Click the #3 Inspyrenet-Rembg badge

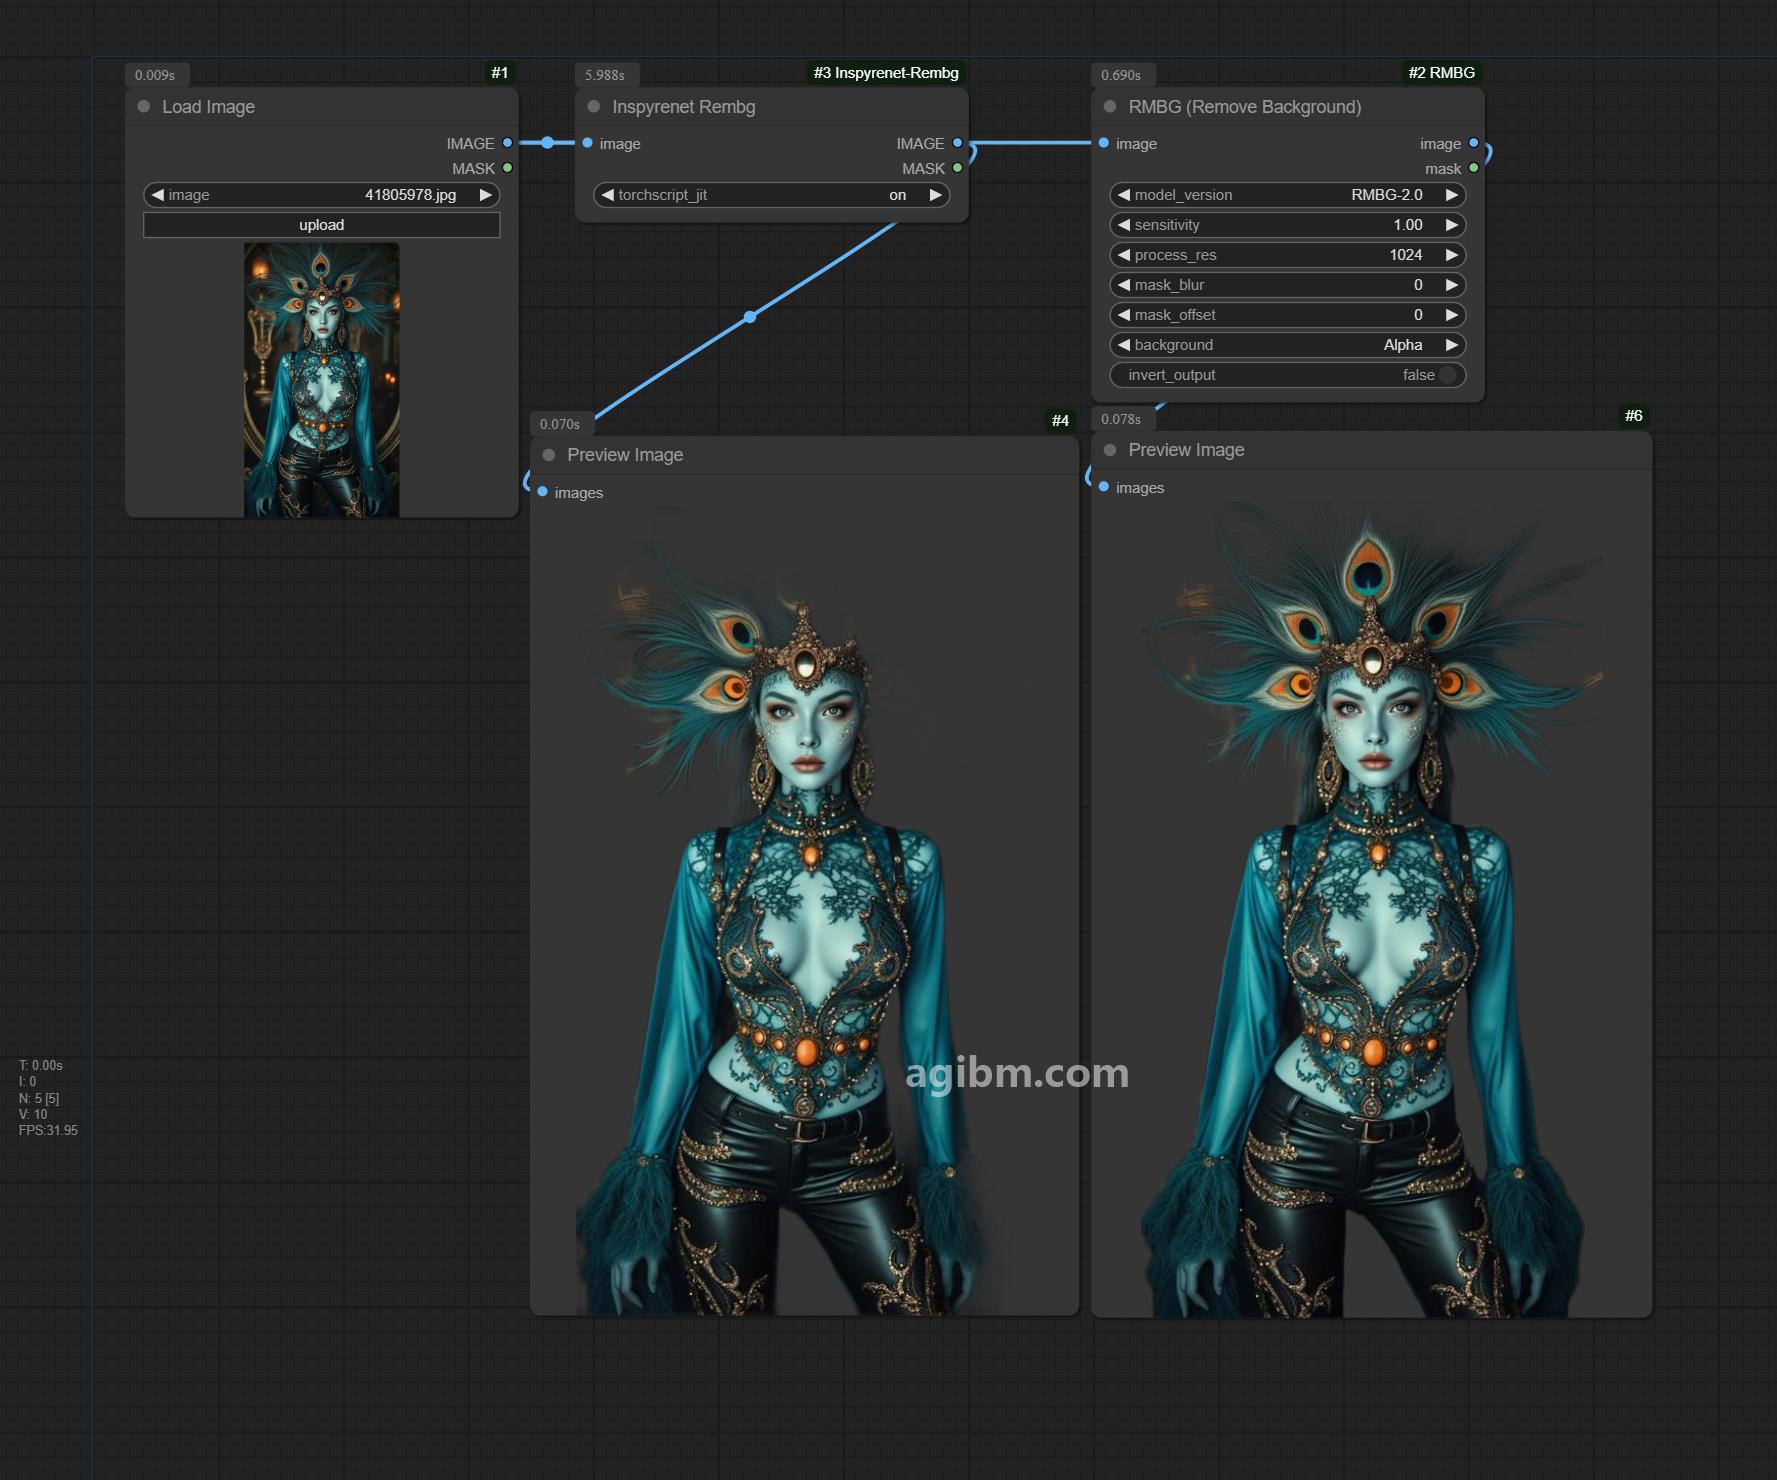[886, 73]
